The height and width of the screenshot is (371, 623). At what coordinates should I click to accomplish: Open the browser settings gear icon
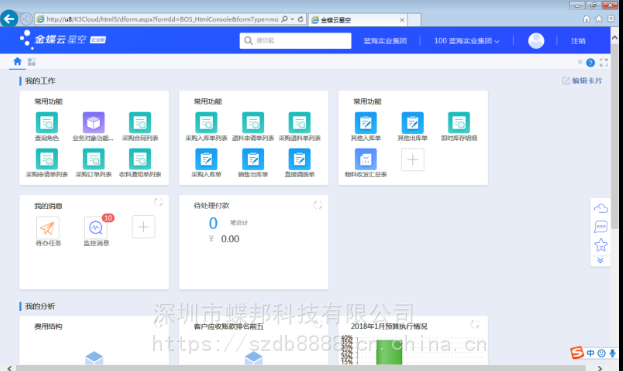coord(611,19)
